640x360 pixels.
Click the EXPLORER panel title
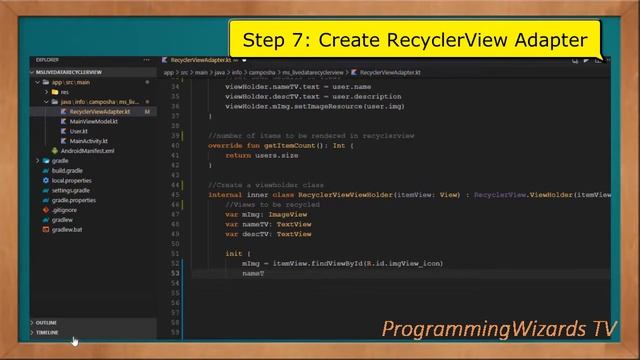pyautogui.click(x=47, y=60)
